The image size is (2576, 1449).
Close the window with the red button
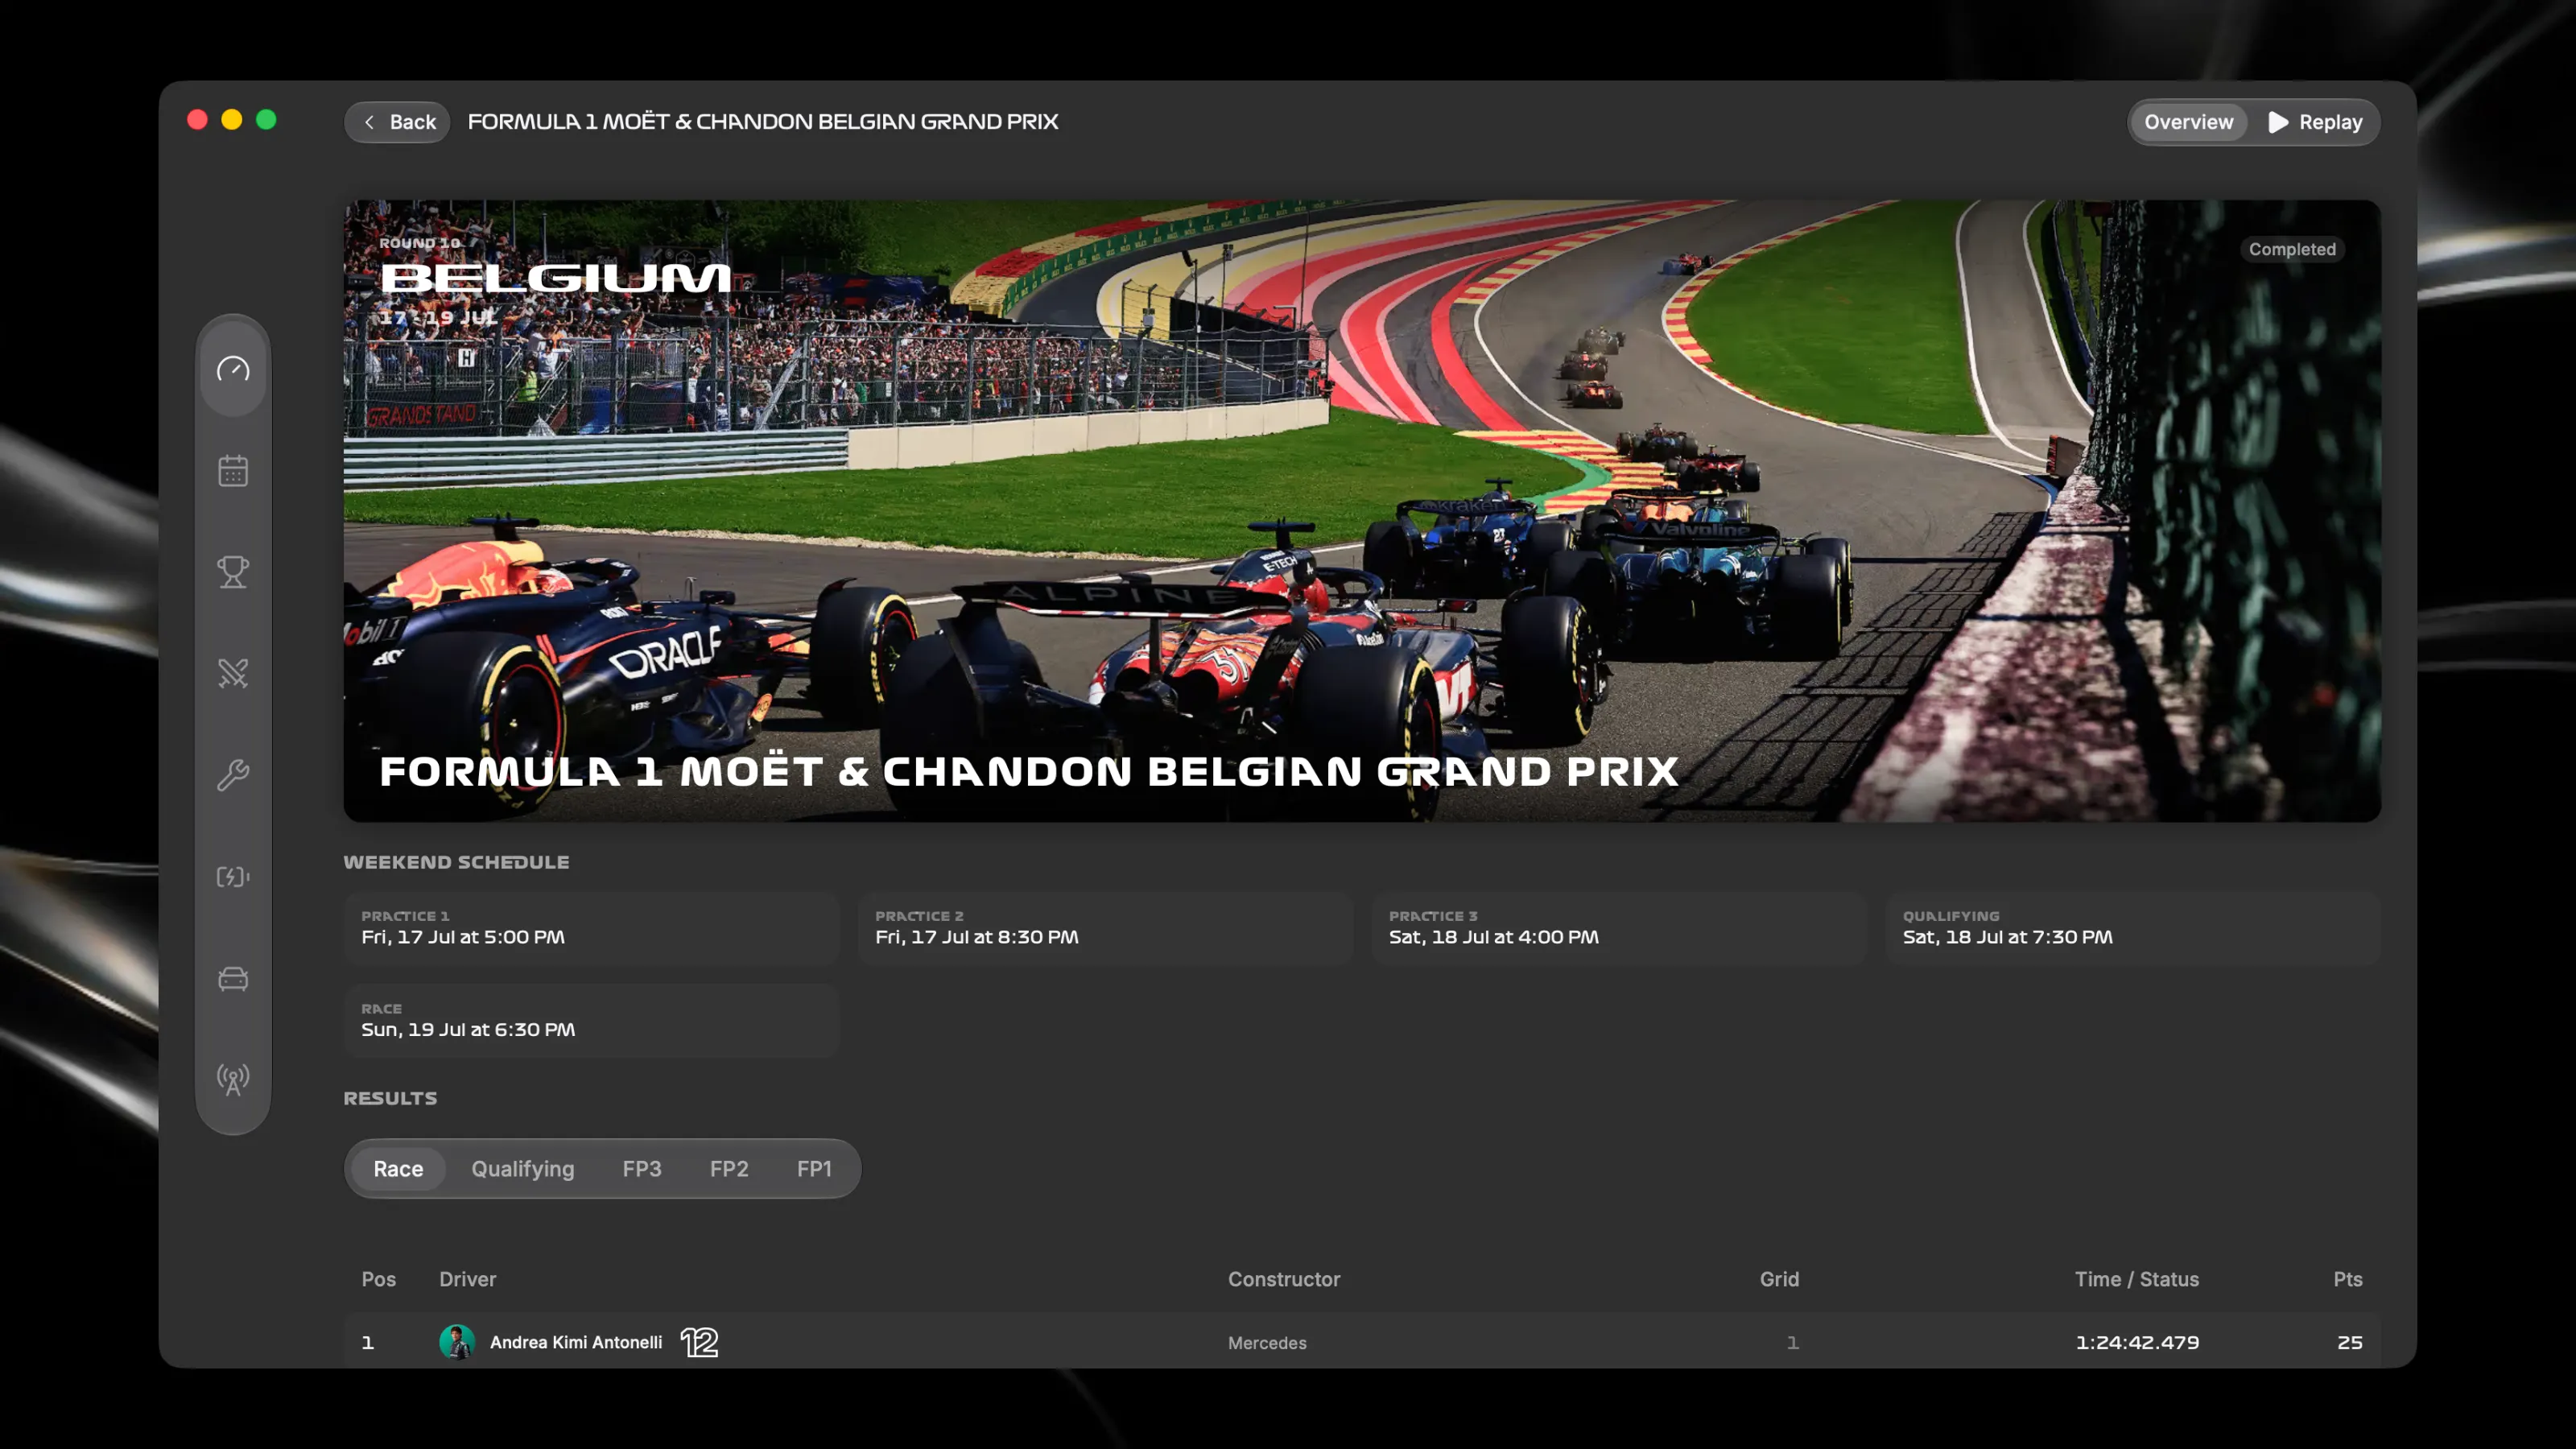tap(197, 120)
